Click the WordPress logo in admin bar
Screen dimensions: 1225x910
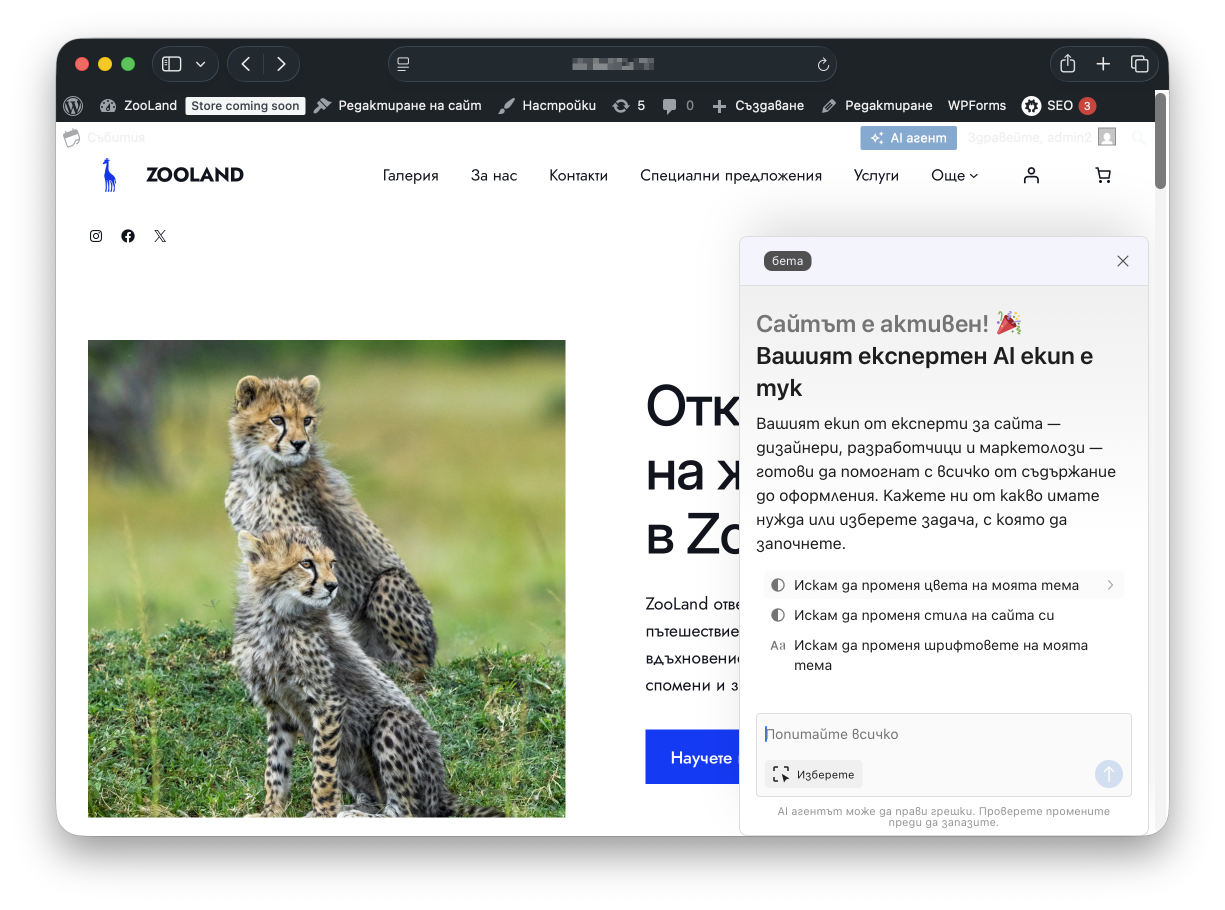[73, 106]
